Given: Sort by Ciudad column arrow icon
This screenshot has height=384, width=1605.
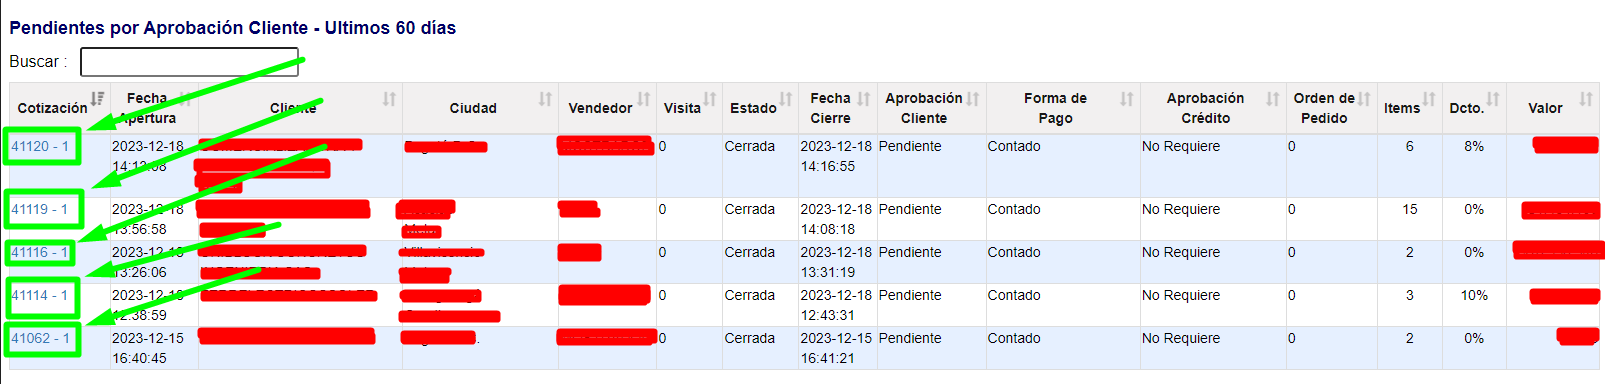Looking at the screenshot, I should (x=545, y=98).
